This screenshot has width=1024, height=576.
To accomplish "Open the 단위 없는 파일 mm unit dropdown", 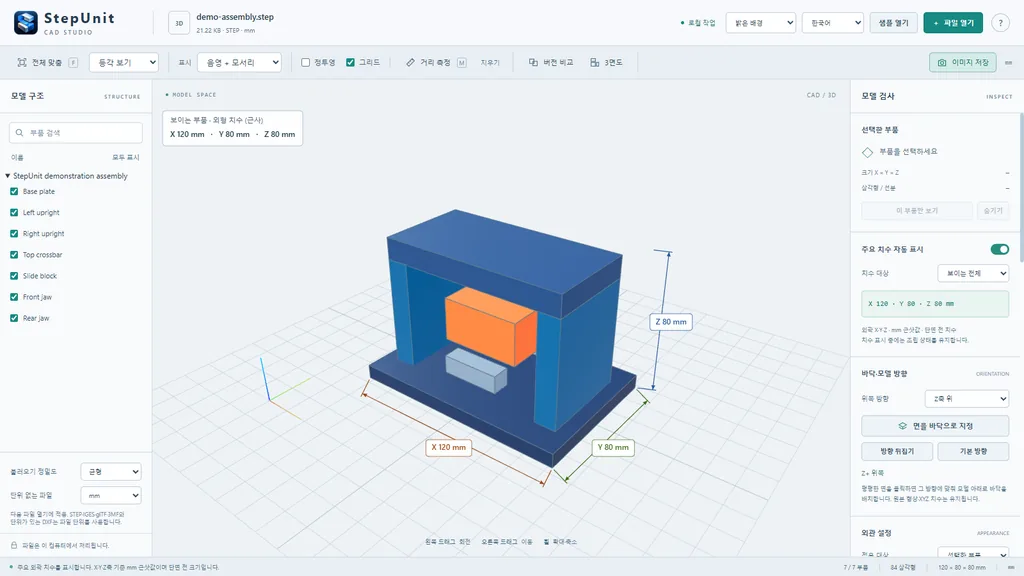I will point(111,496).
